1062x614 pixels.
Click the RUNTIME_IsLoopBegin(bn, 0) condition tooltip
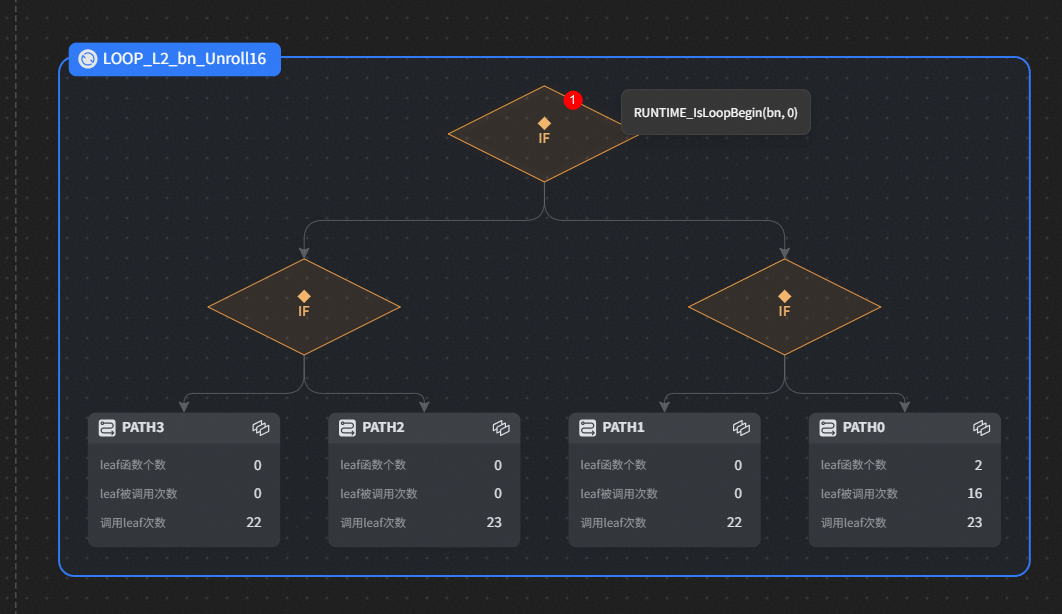(x=715, y=112)
